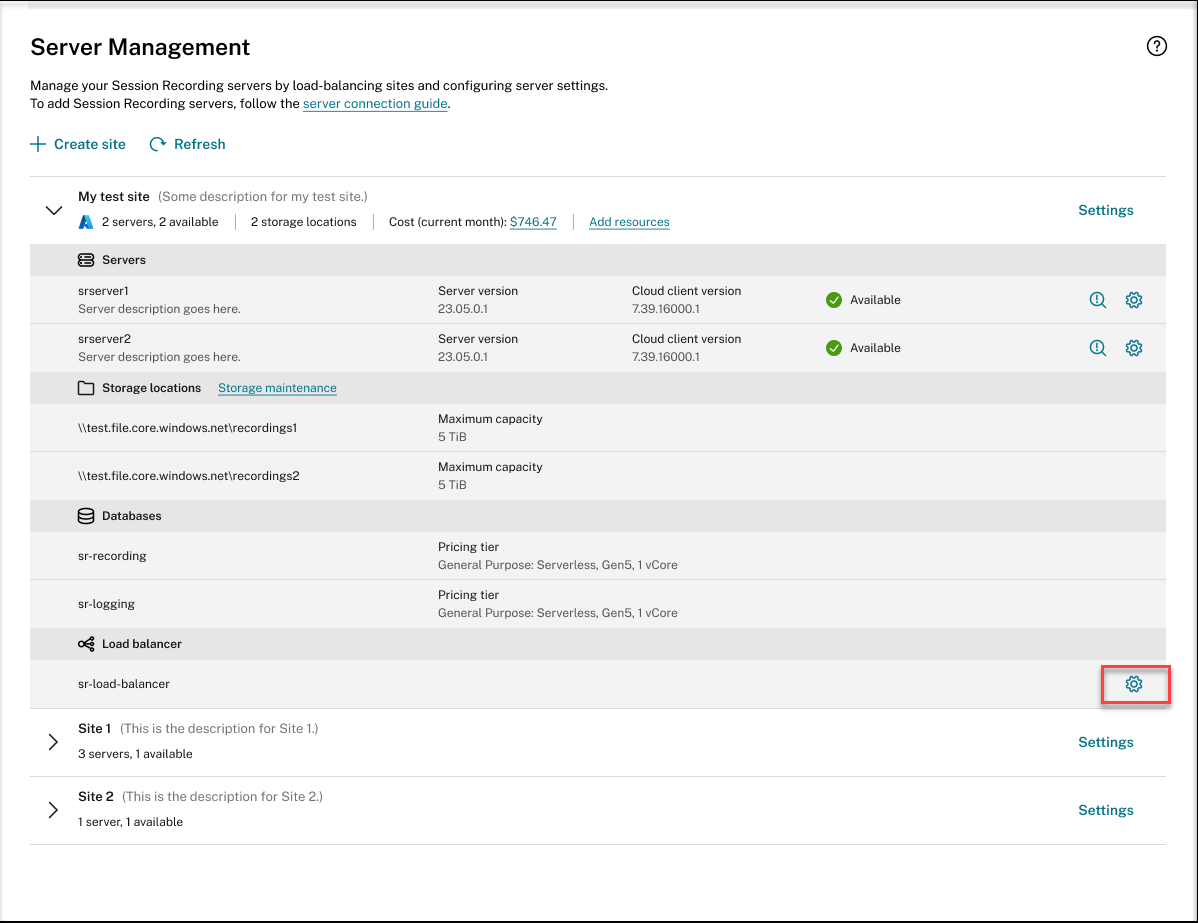The image size is (1198, 923).
Task: Select the sr-recording database row
Action: 112,556
